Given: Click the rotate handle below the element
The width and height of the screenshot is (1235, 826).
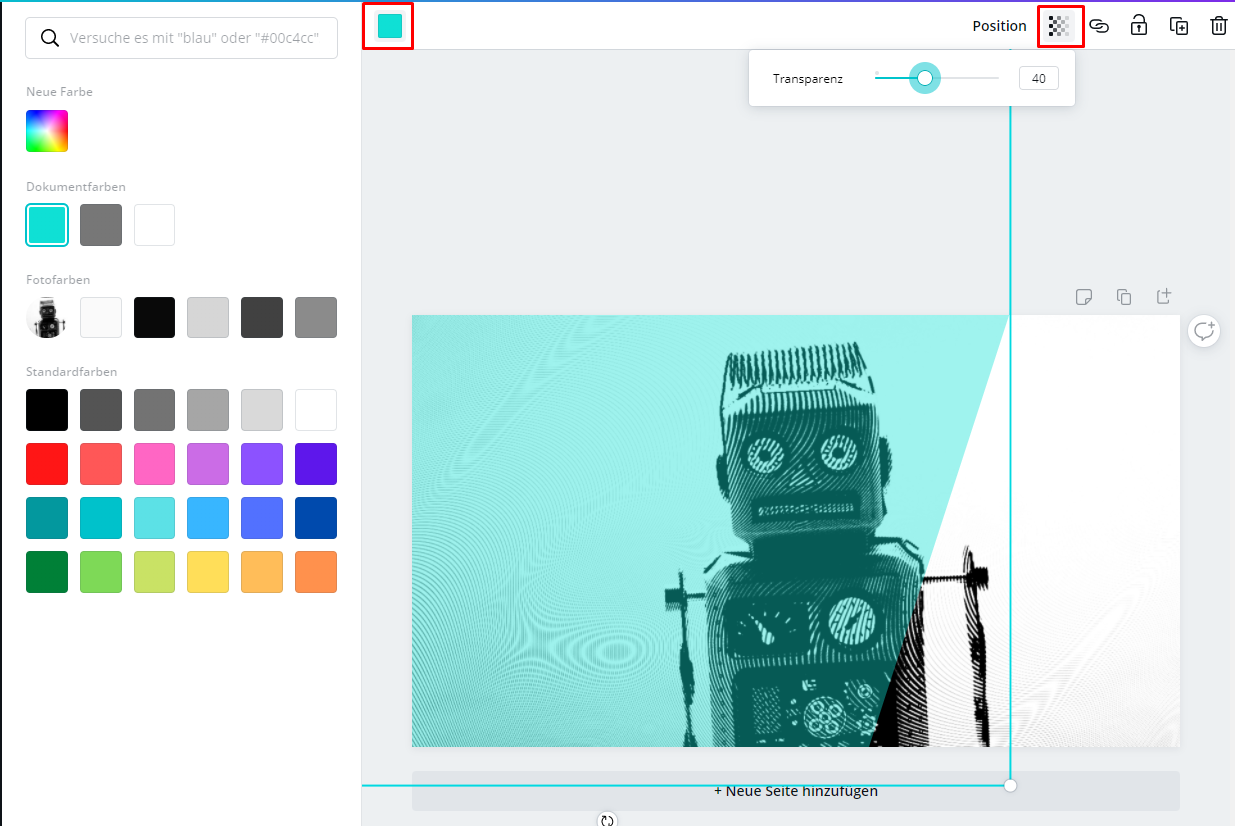Looking at the screenshot, I should [607, 820].
